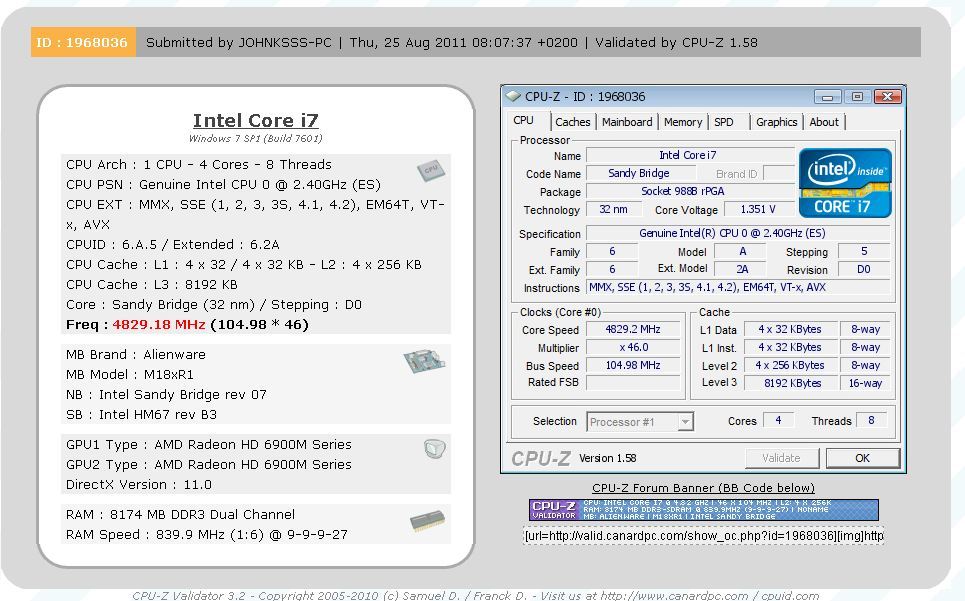965x601 pixels.
Task: Click the CPU chip icon beside CPU Arch
Action: click(431, 170)
